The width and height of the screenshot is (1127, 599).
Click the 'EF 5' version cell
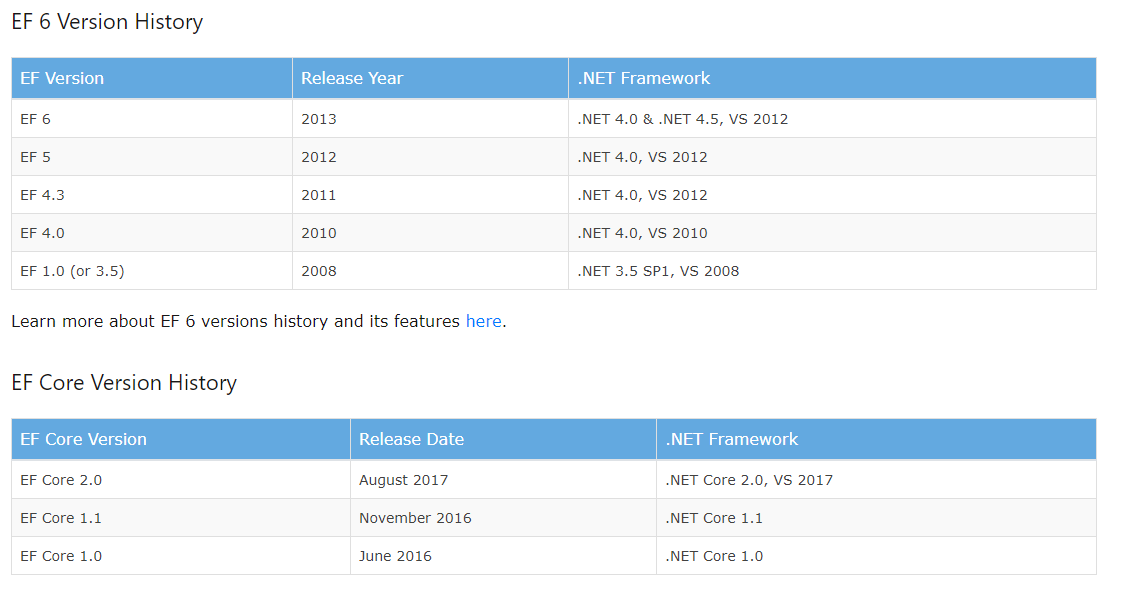[x=152, y=157]
